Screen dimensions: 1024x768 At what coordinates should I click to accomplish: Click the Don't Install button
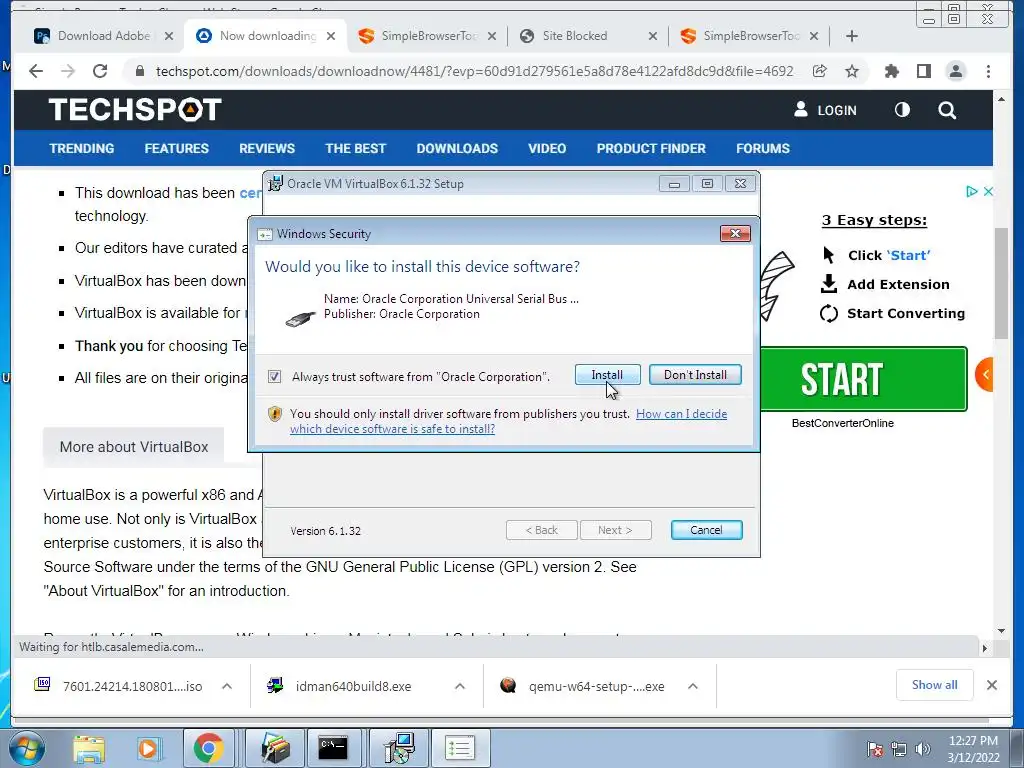pyautogui.click(x=696, y=375)
